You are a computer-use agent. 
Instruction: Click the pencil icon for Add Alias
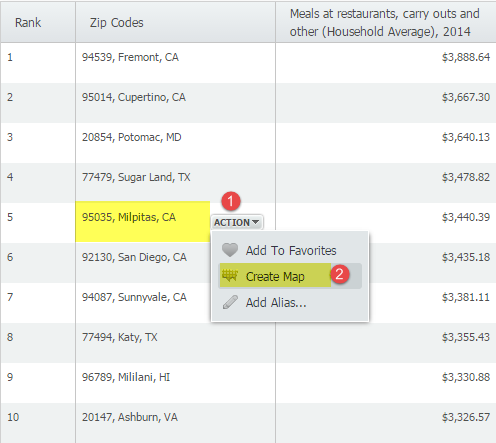[230, 302]
